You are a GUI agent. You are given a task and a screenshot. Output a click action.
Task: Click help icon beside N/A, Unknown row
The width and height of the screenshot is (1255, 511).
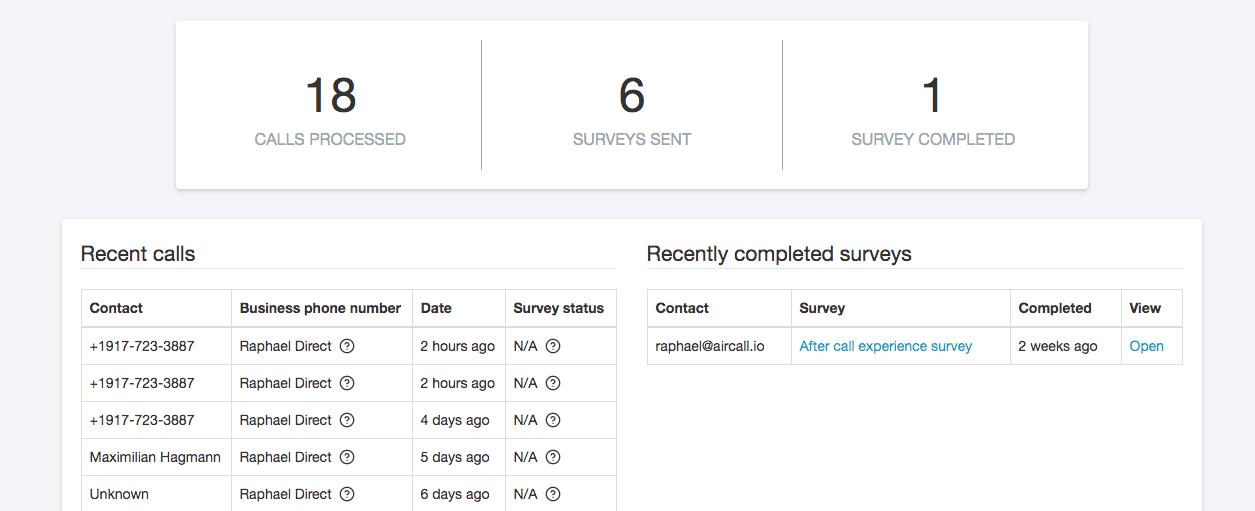tap(553, 494)
